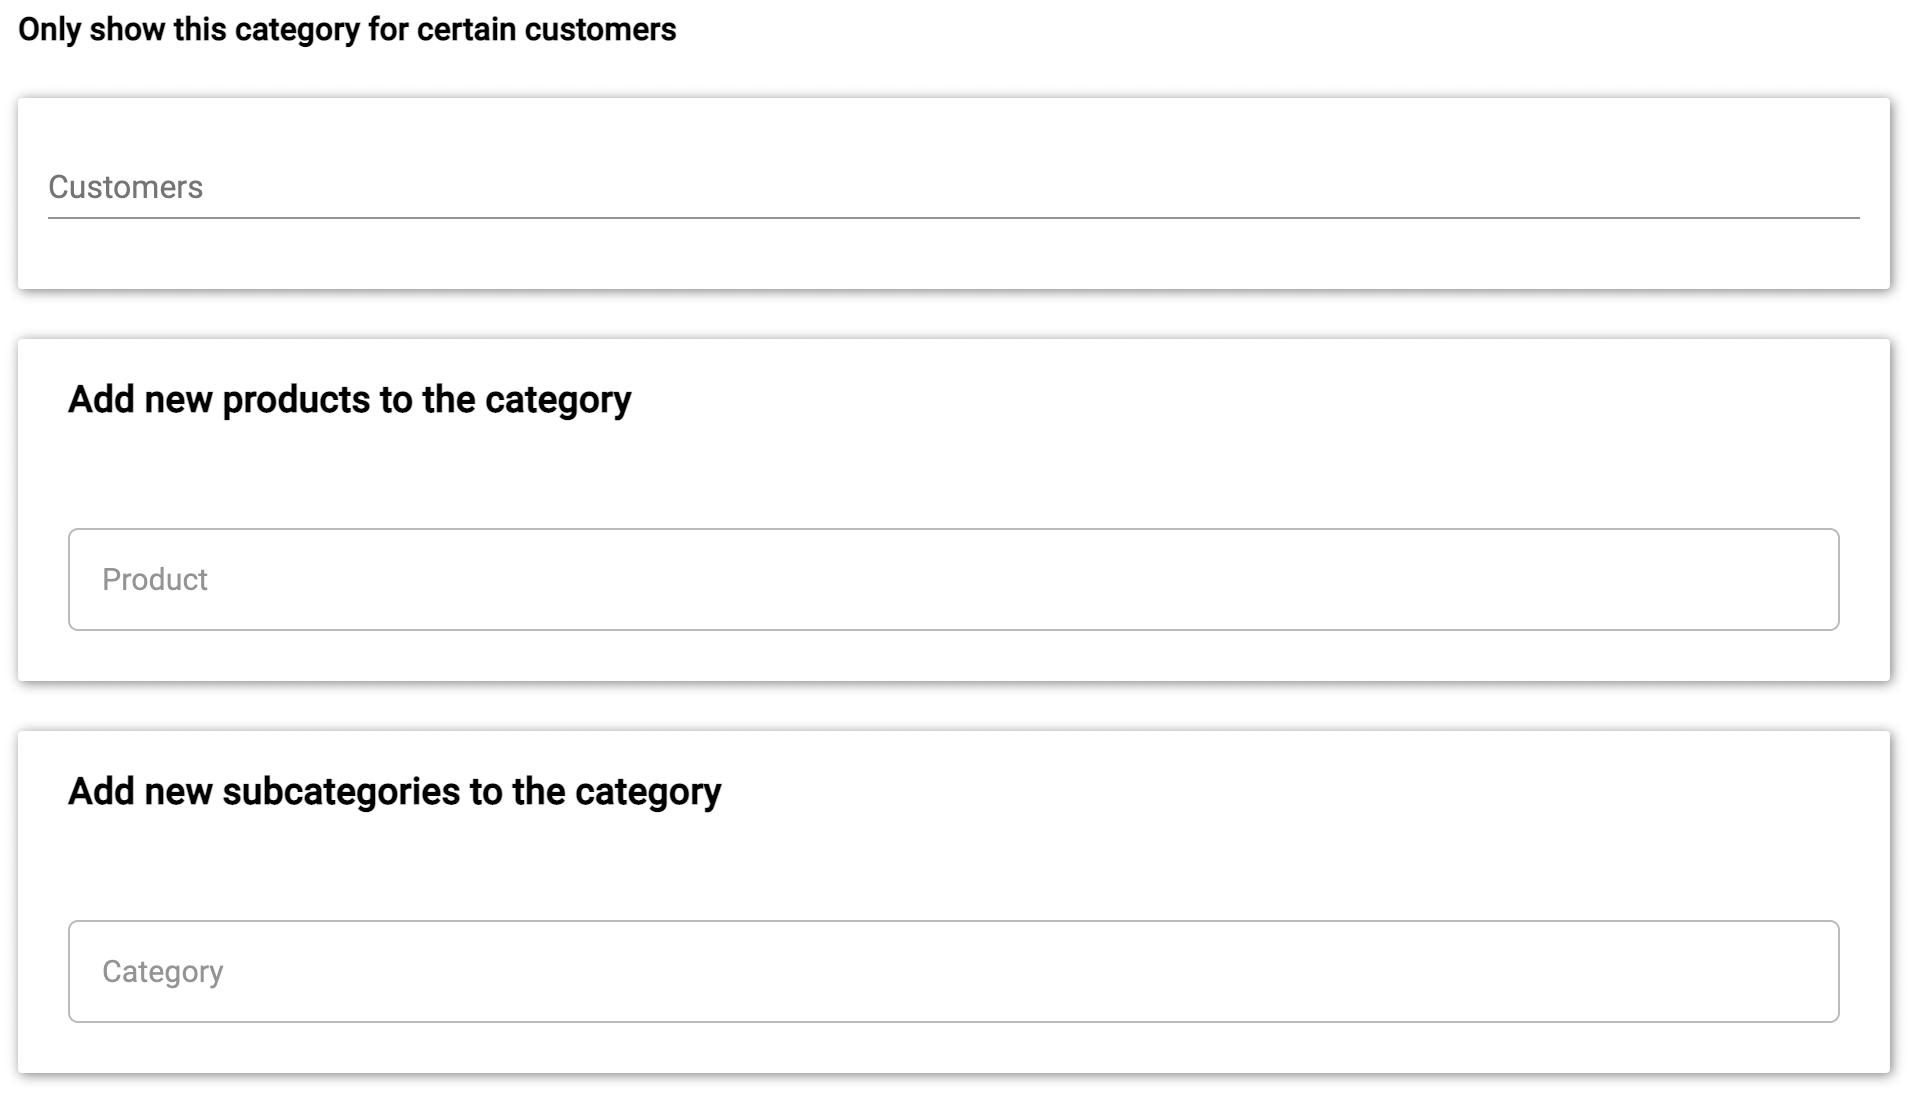The image size is (1932, 1116).
Task: Click 'Add new subcategories to the category' heading
Action: point(394,792)
